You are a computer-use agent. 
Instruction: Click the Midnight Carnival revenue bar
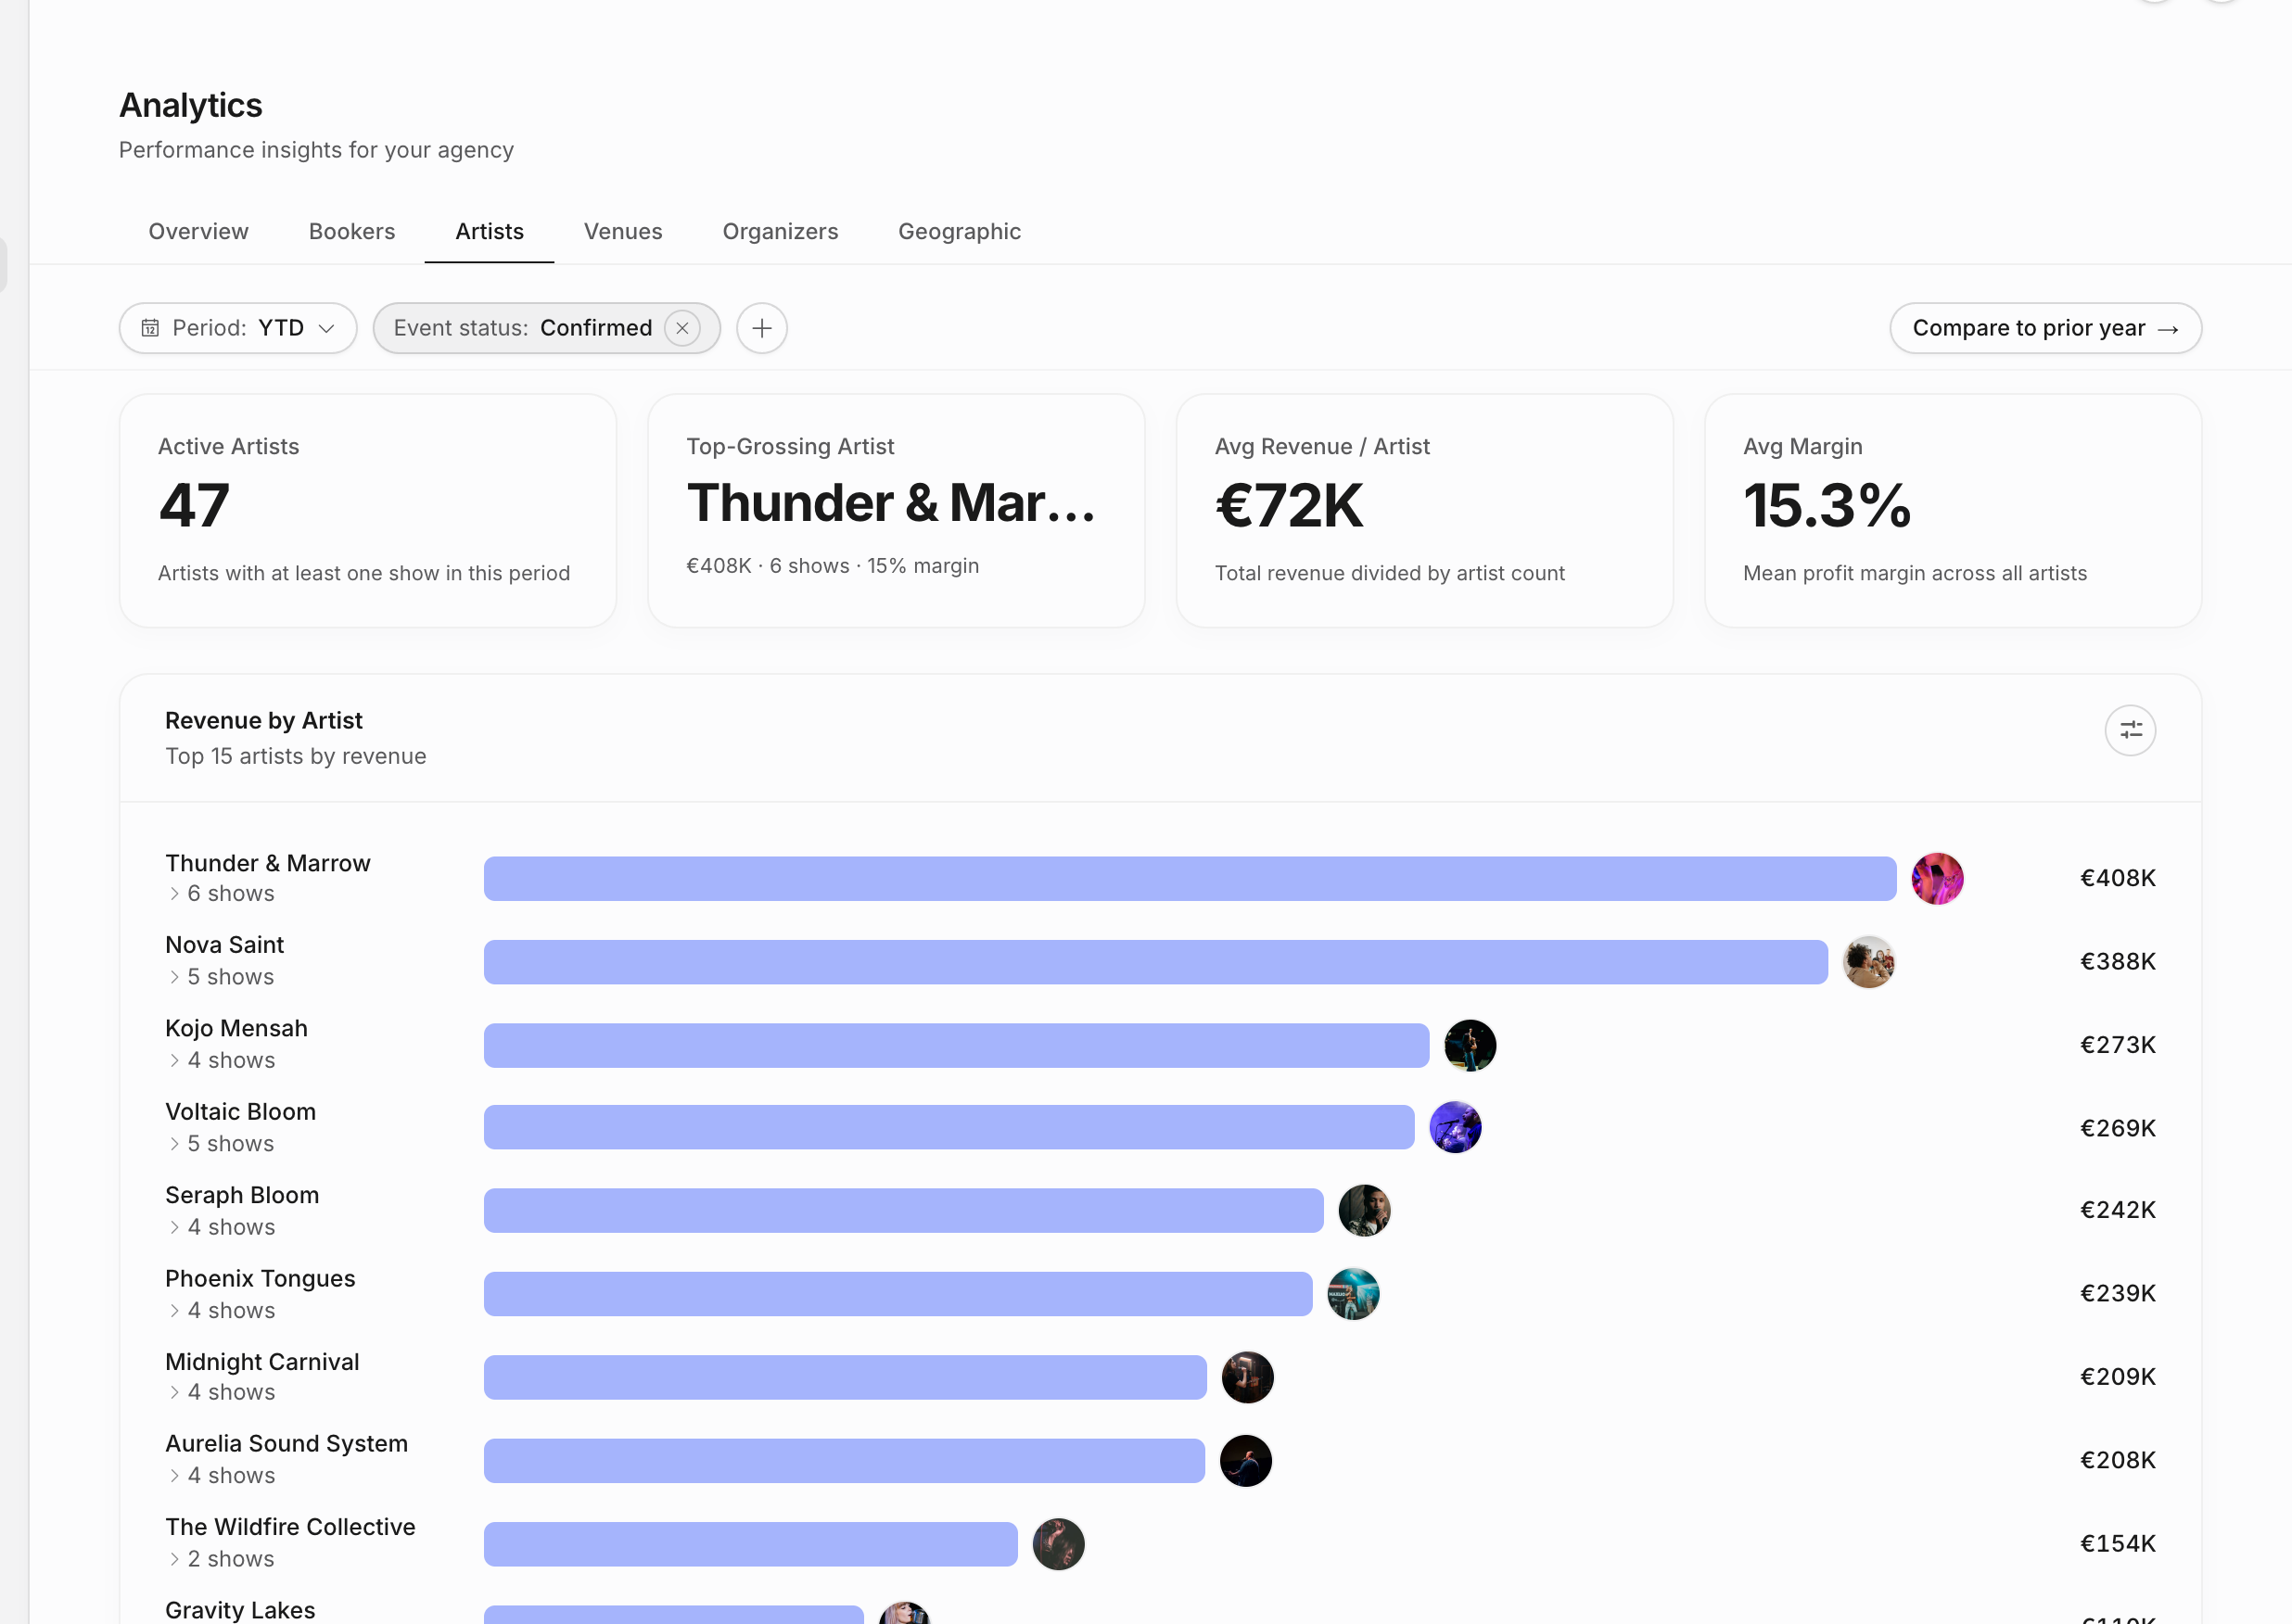pos(845,1377)
